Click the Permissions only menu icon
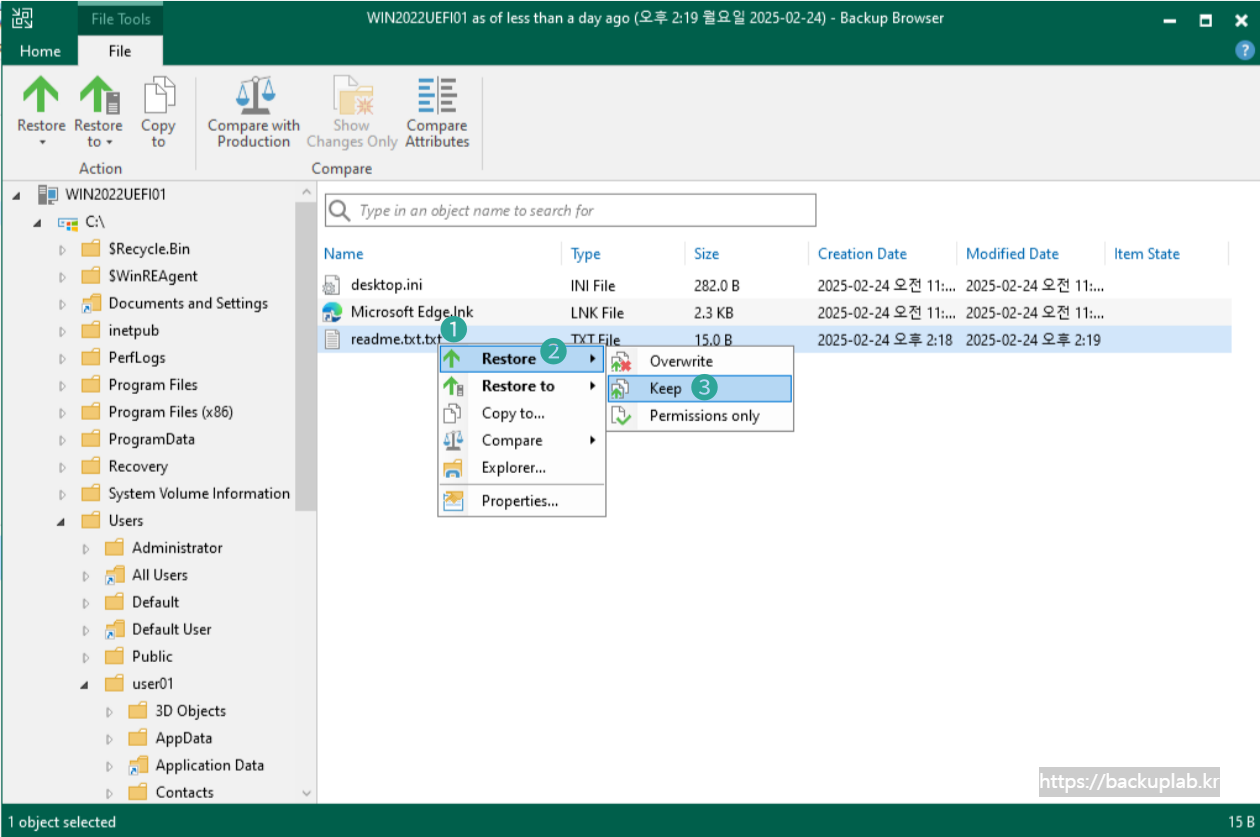This screenshot has height=837, width=1260. (x=622, y=416)
